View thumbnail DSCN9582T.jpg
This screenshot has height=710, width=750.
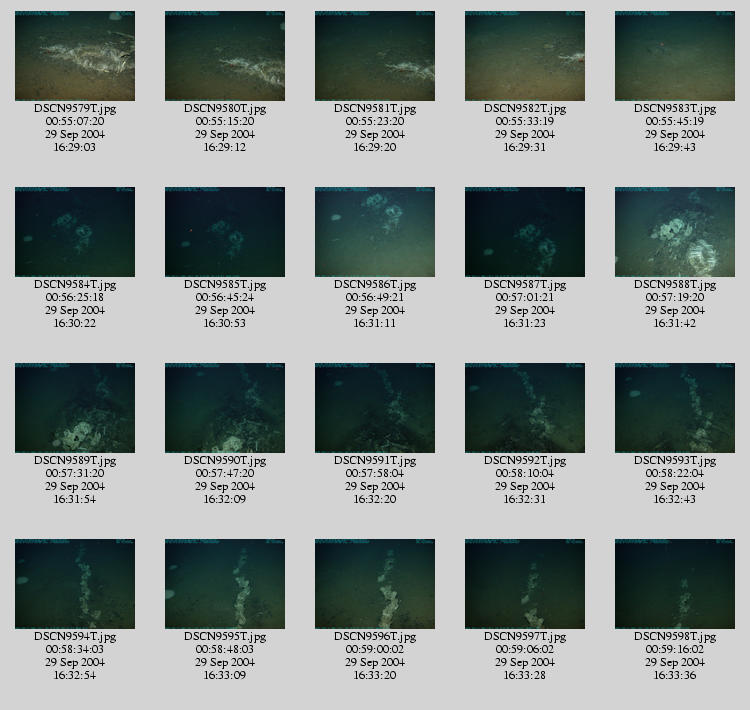525,56
